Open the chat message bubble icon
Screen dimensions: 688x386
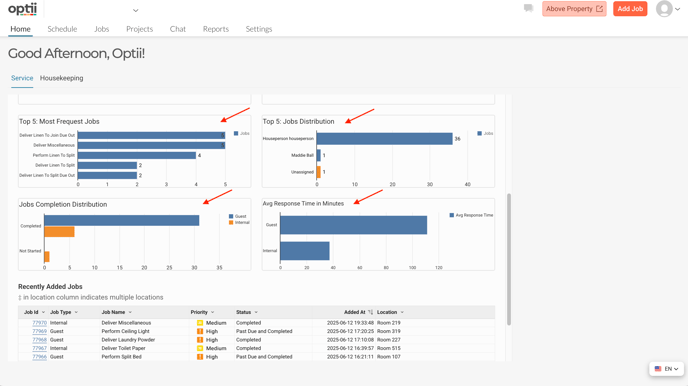(528, 8)
